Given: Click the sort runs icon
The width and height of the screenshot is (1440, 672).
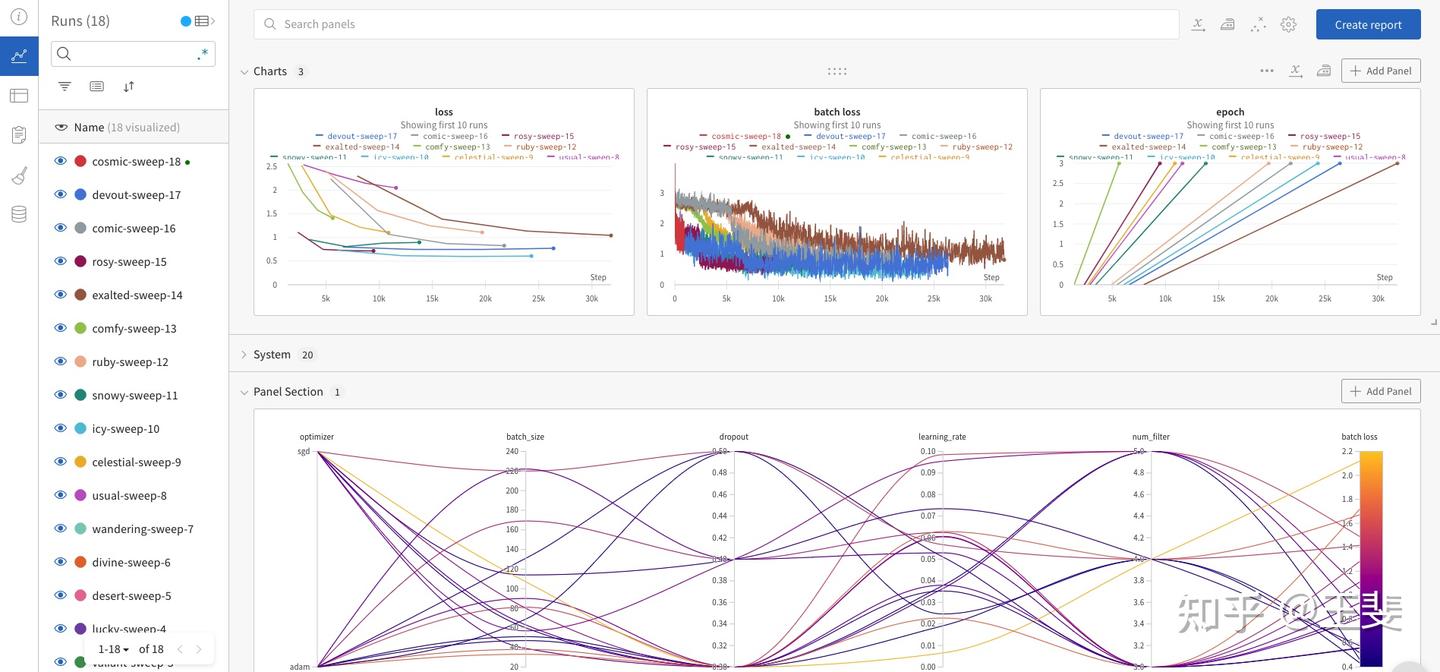Looking at the screenshot, I should point(129,87).
